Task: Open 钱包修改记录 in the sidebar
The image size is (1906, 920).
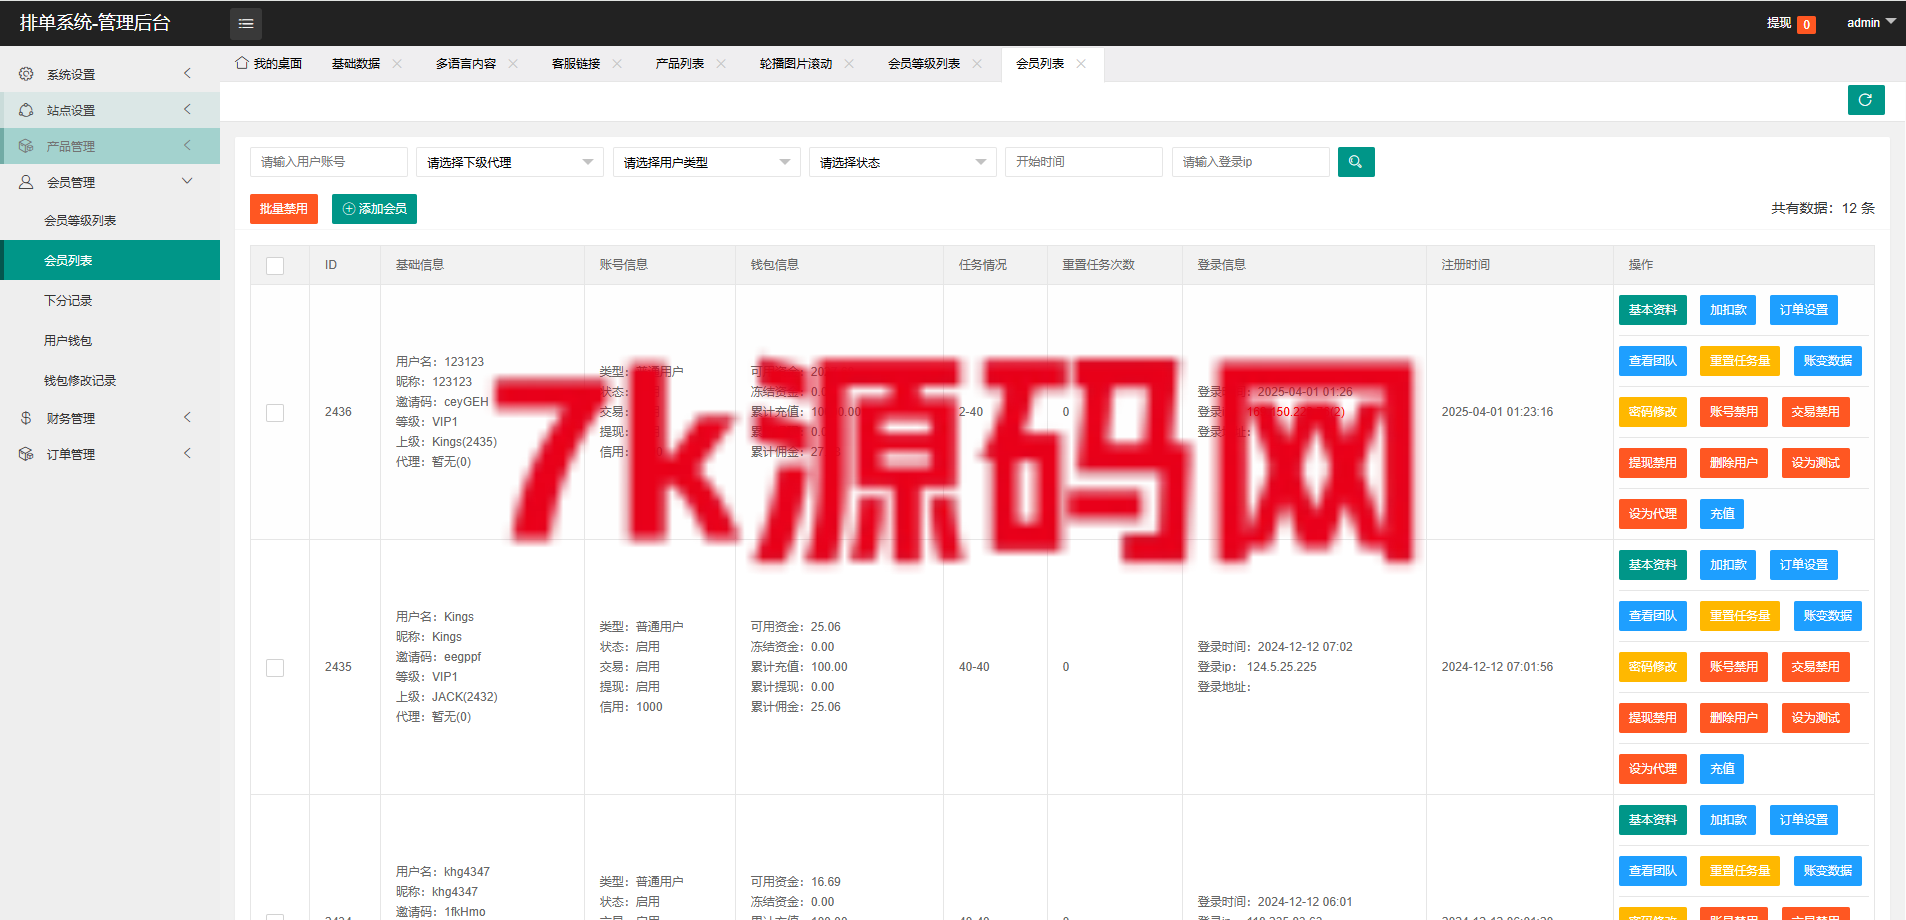Action: (110, 380)
